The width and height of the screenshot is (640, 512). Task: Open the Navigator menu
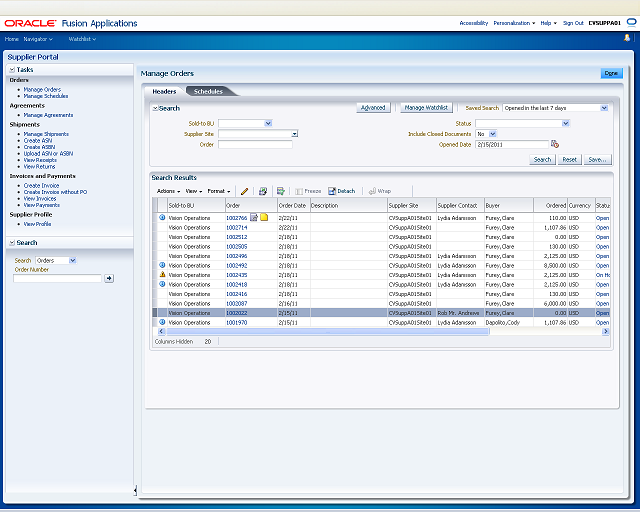point(38,39)
